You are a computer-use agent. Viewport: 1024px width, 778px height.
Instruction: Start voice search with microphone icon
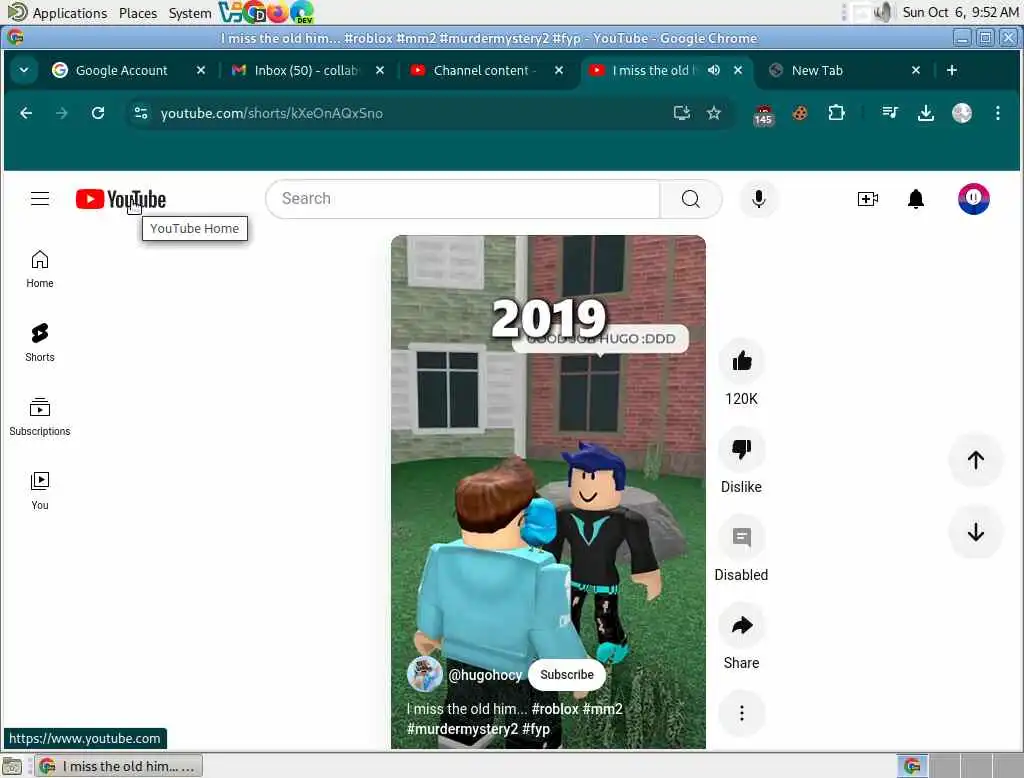[x=758, y=199]
